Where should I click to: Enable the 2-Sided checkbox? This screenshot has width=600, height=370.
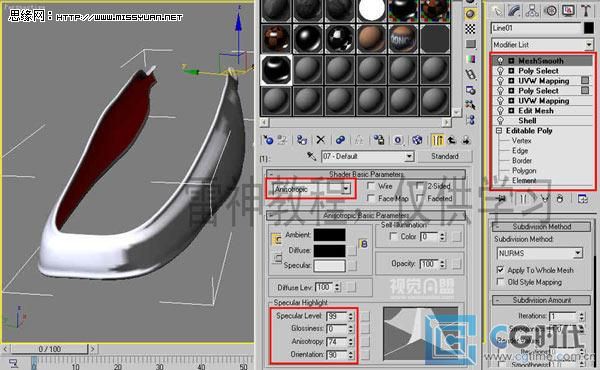[420, 186]
